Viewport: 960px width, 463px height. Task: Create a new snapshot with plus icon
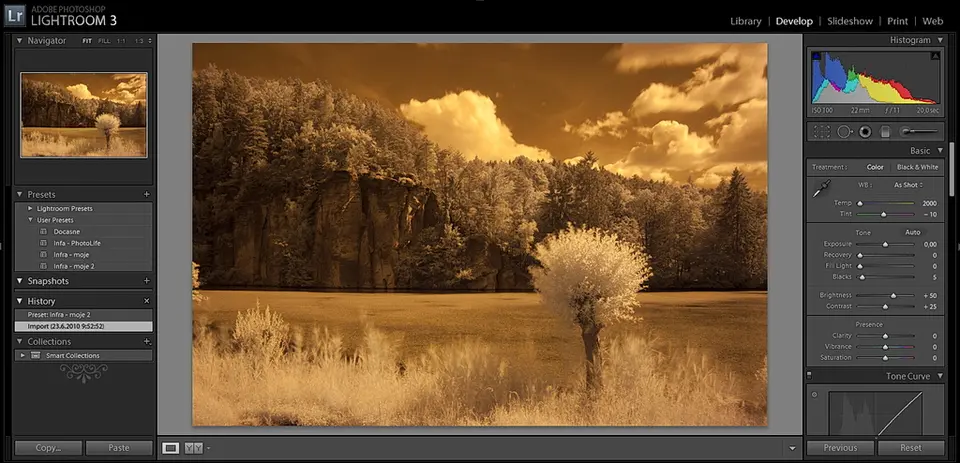click(x=147, y=281)
